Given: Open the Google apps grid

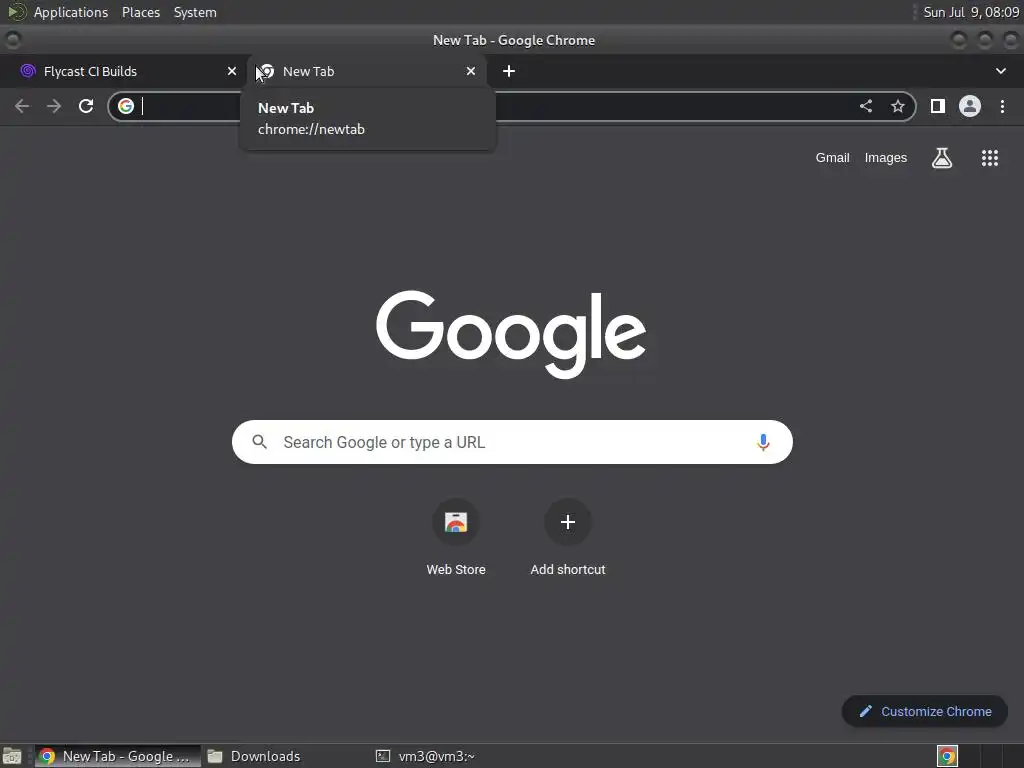Looking at the screenshot, I should pos(990,158).
